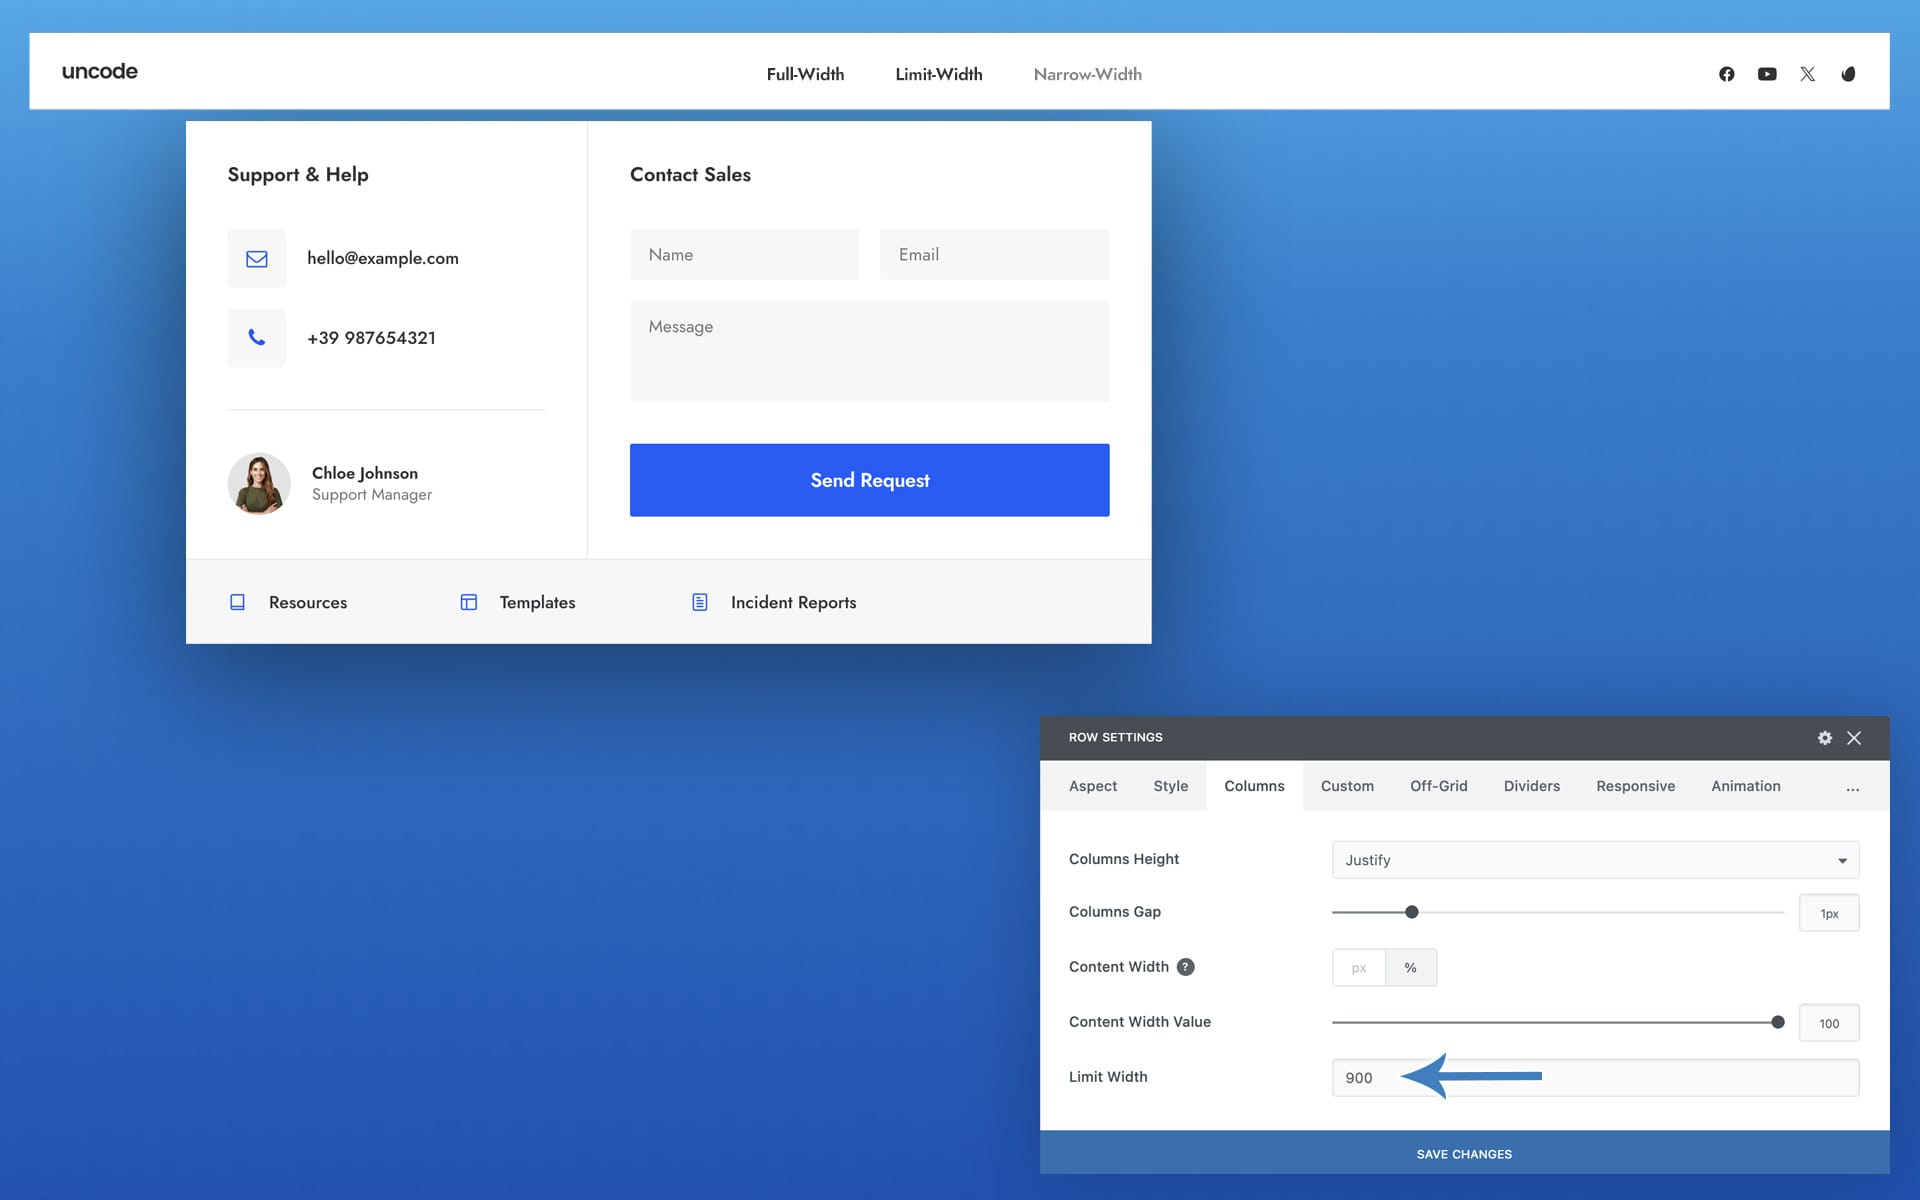Open the YouTube icon link

[1767, 74]
